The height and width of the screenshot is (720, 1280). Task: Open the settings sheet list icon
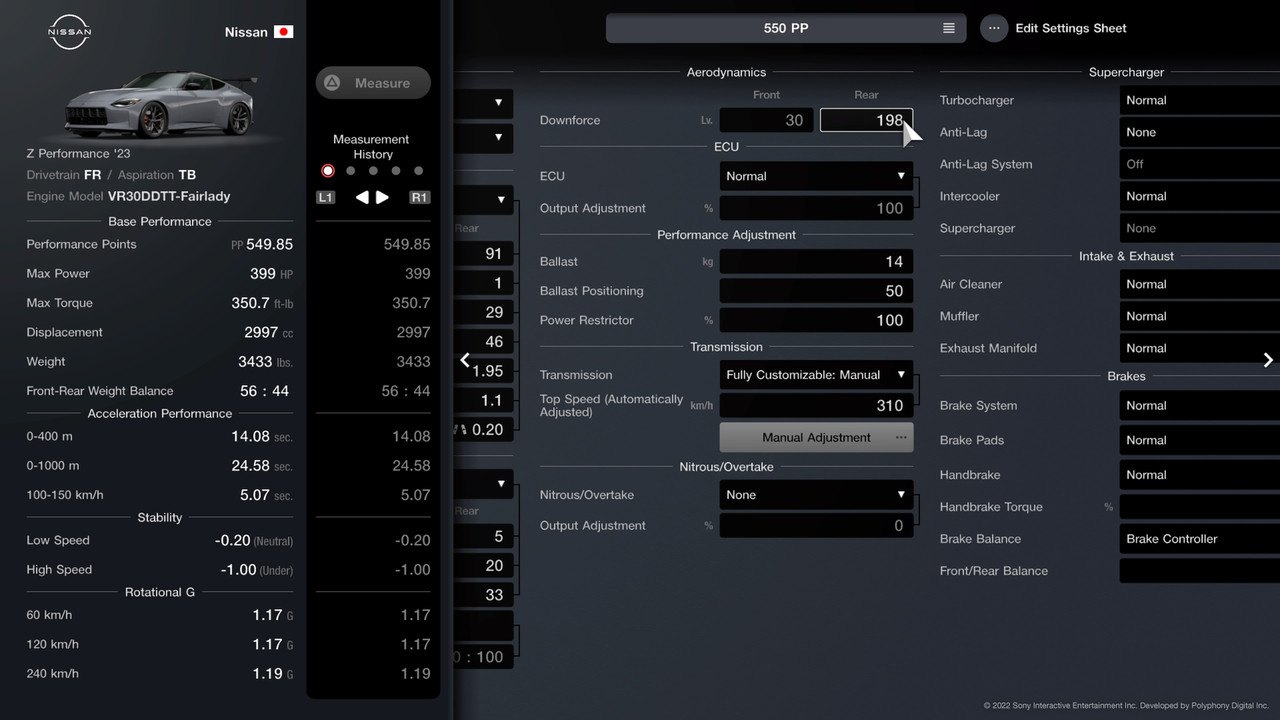(x=949, y=28)
